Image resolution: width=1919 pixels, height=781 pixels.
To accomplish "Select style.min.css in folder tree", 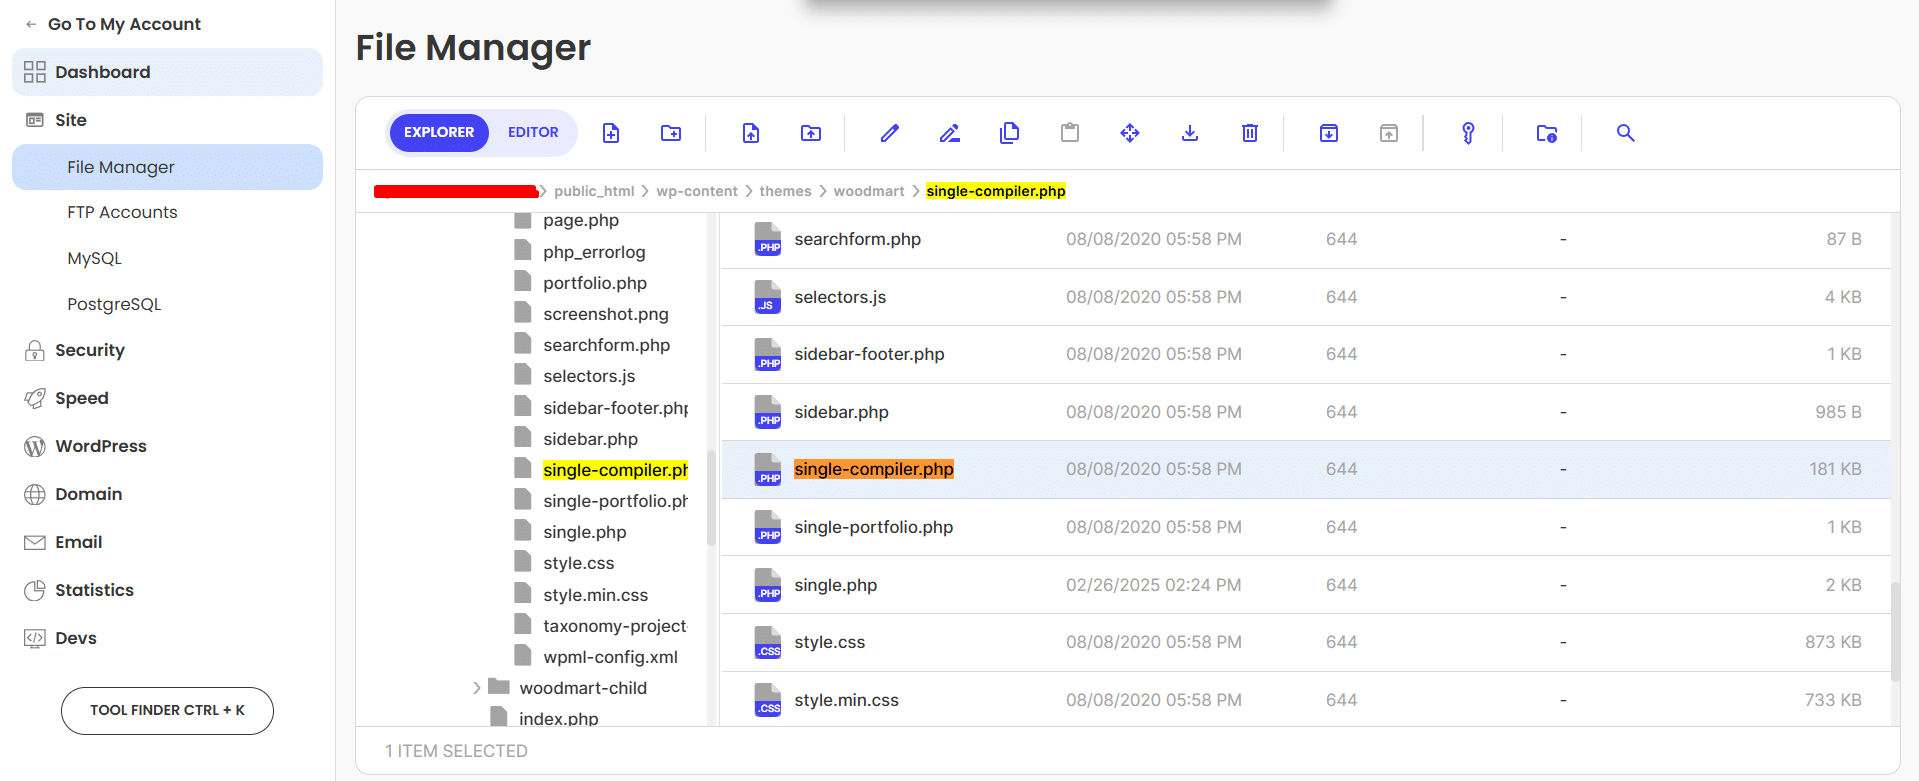I will coord(595,595).
